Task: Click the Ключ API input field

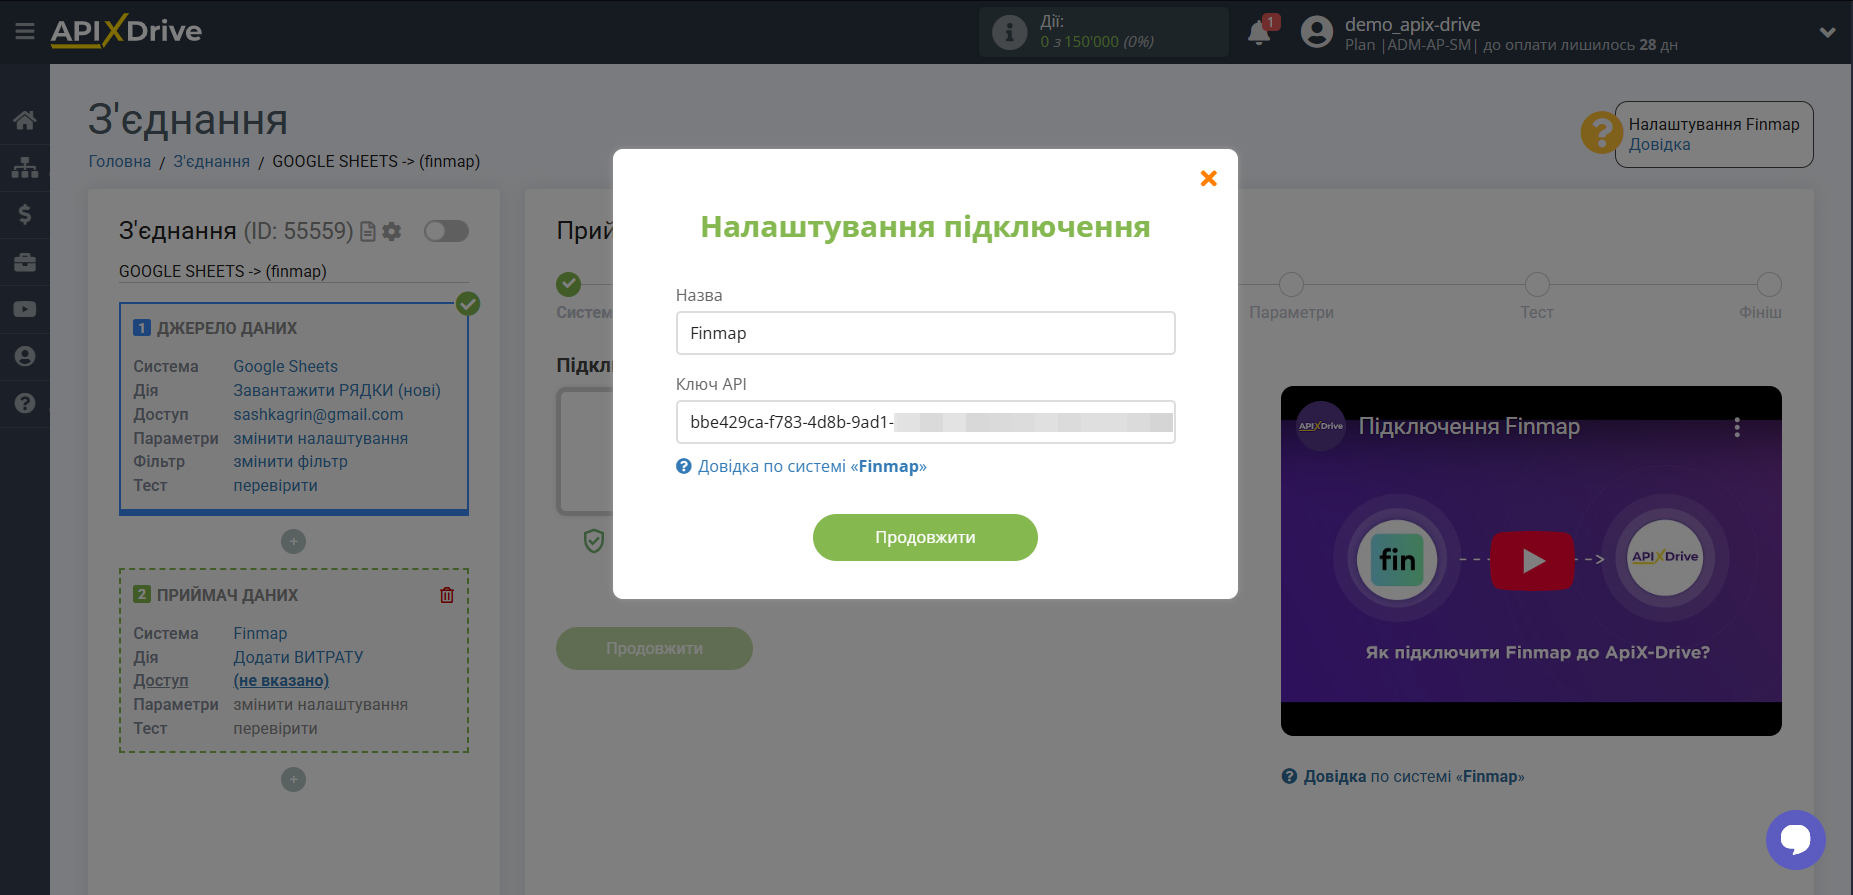Action: coord(924,422)
